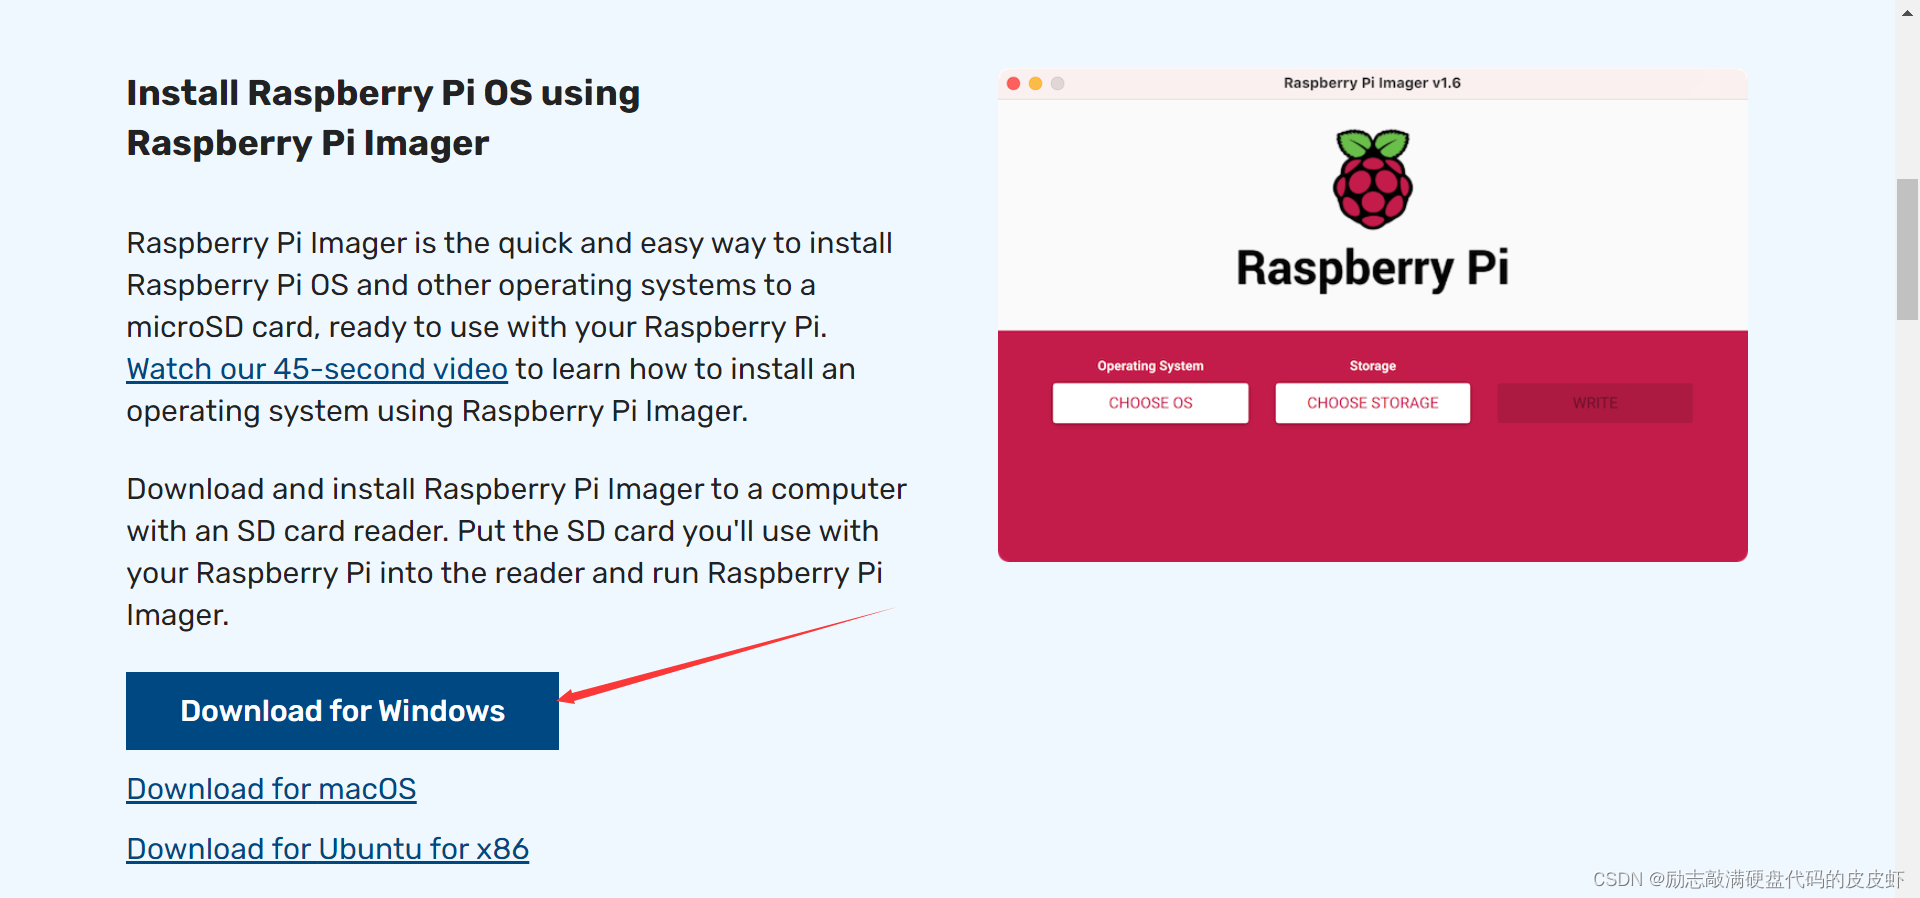Click the disabled WRITE button in Imager
Viewport: 1920px width, 898px height.
pos(1594,403)
